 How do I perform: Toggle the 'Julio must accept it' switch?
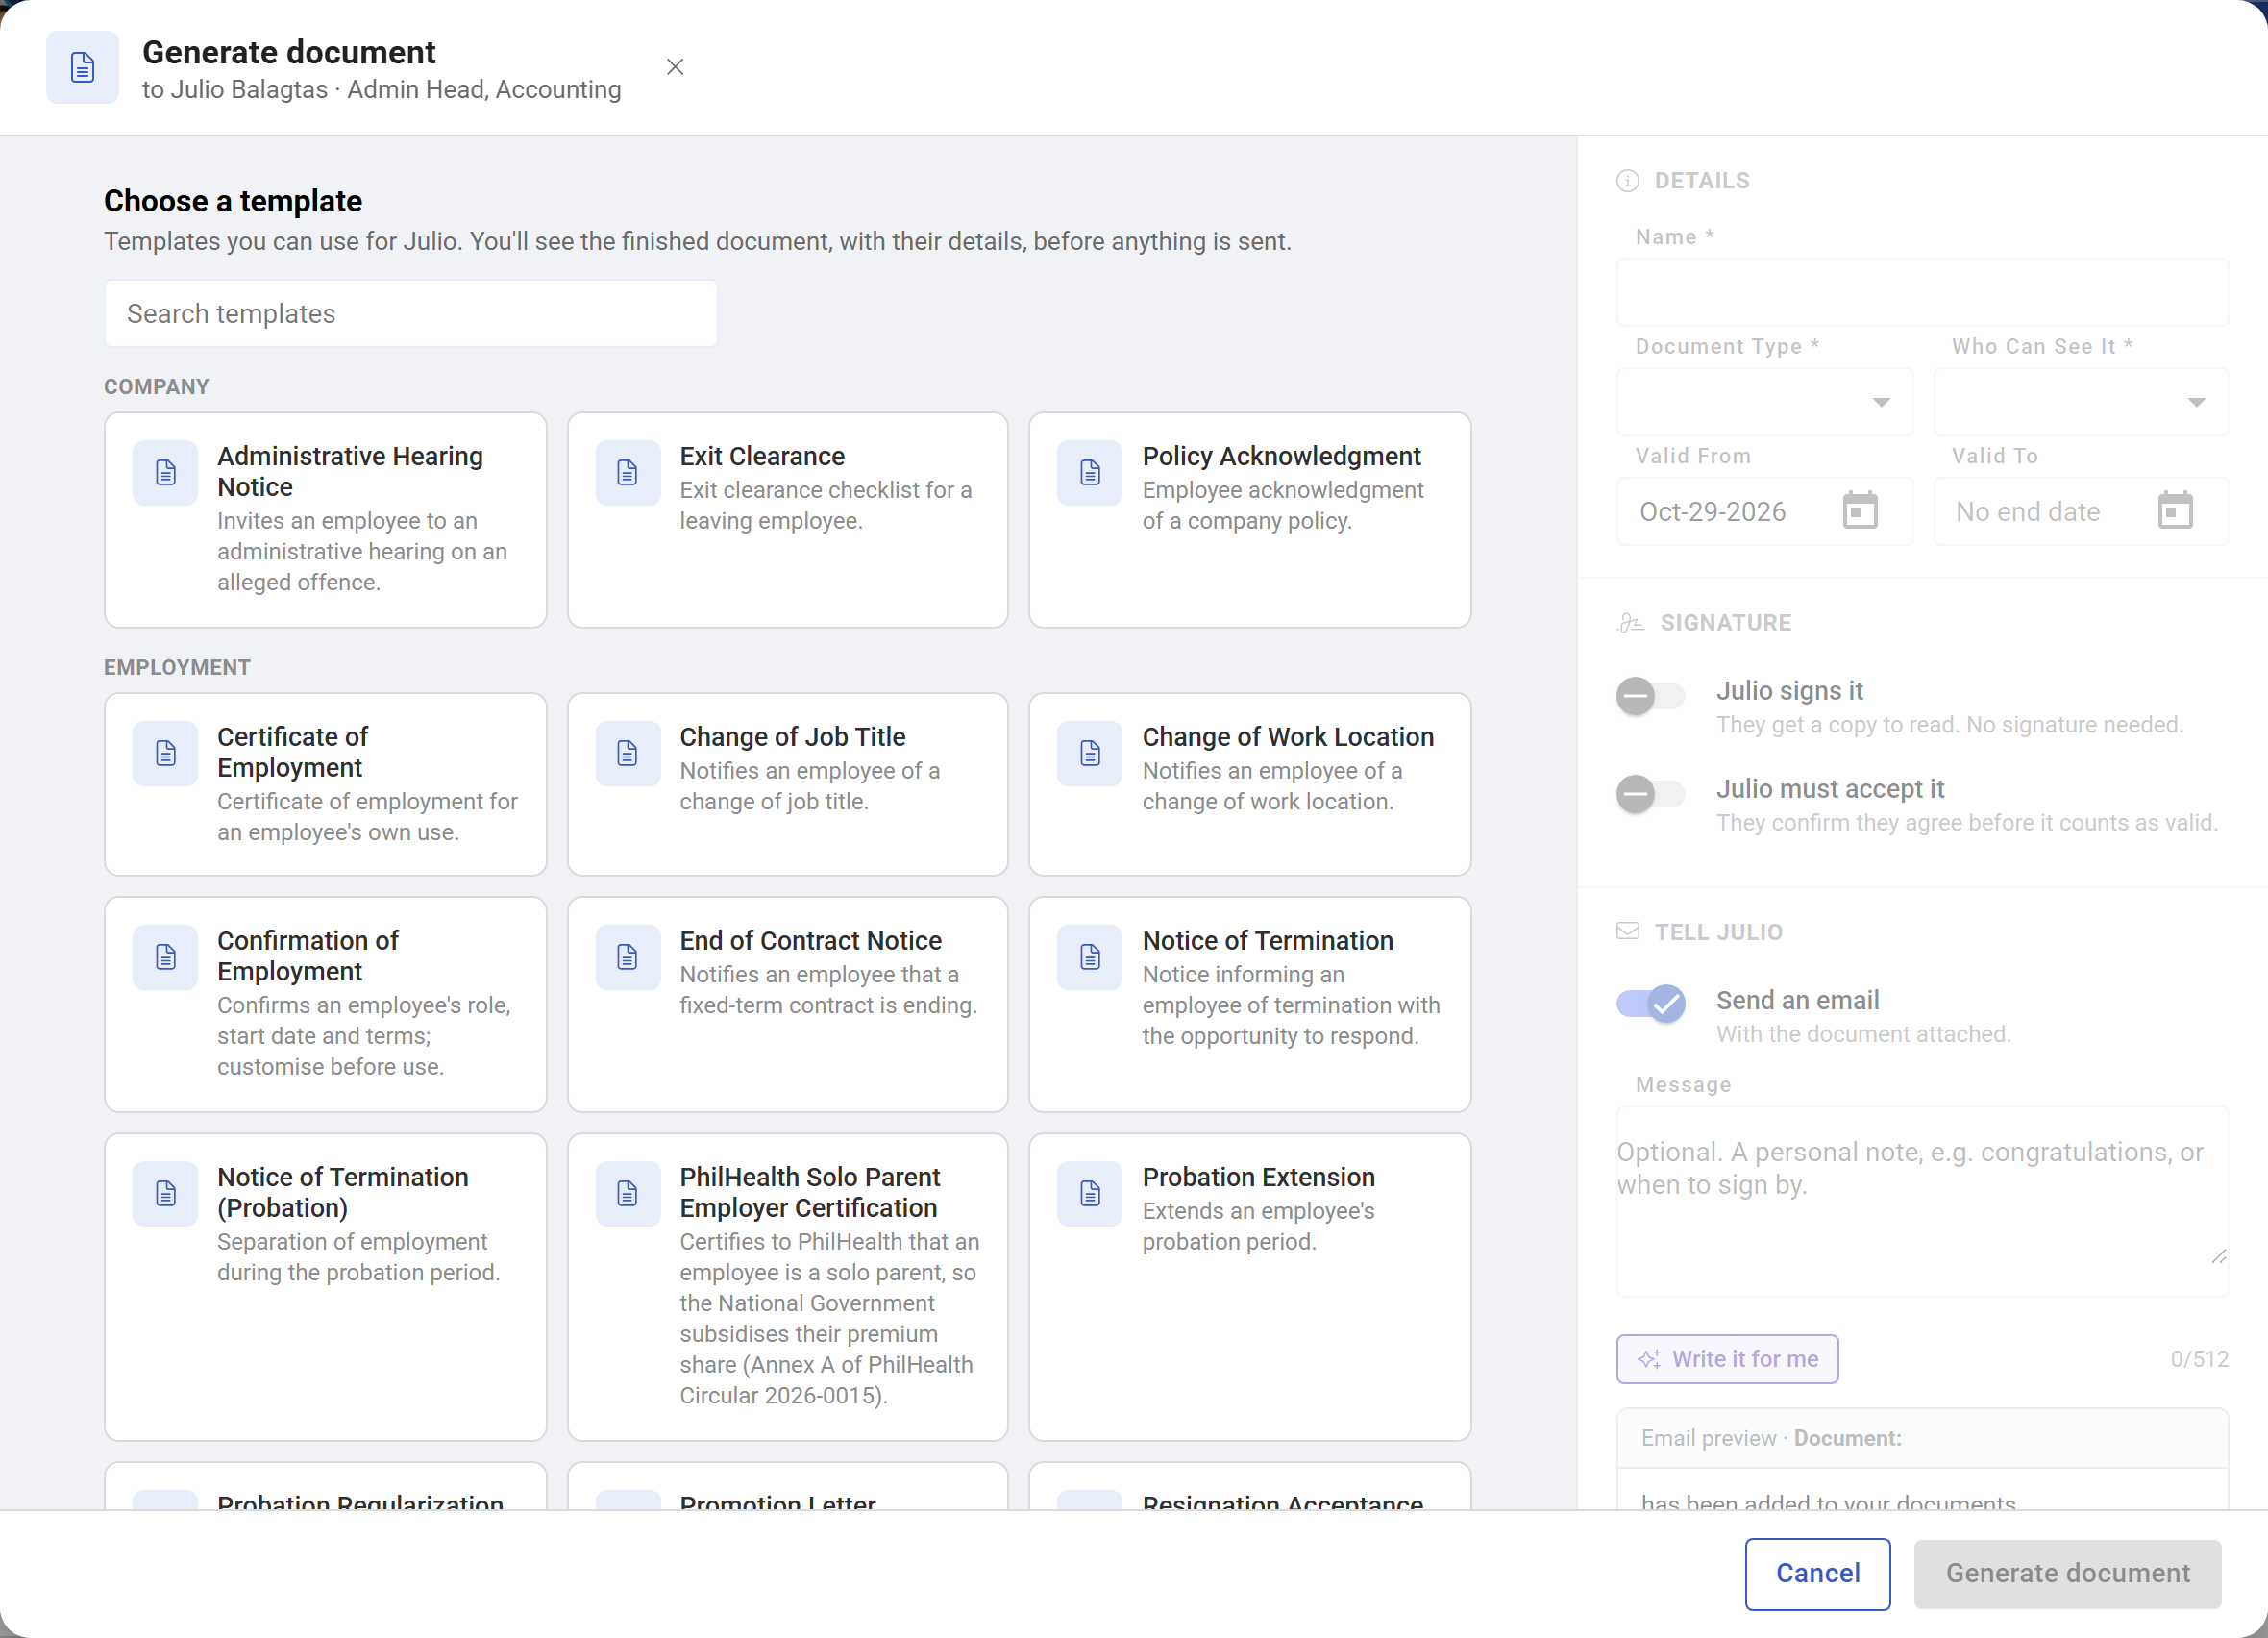1650,794
